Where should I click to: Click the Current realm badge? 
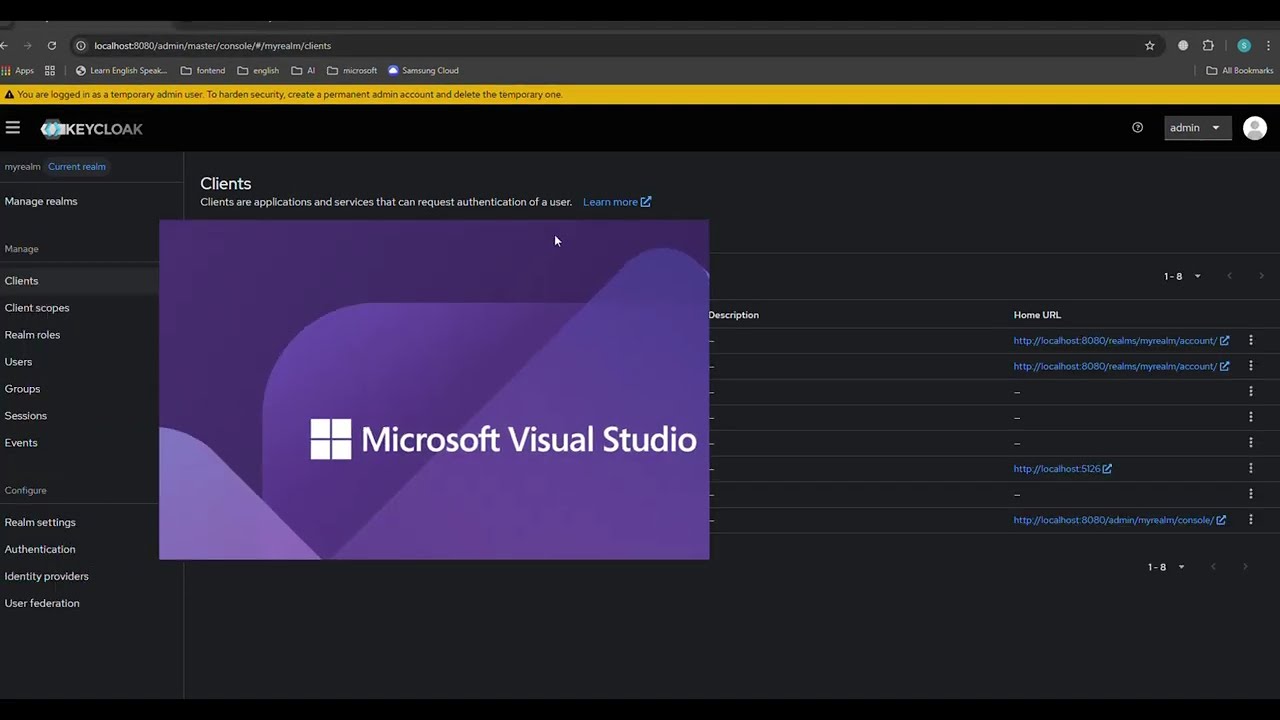click(77, 167)
